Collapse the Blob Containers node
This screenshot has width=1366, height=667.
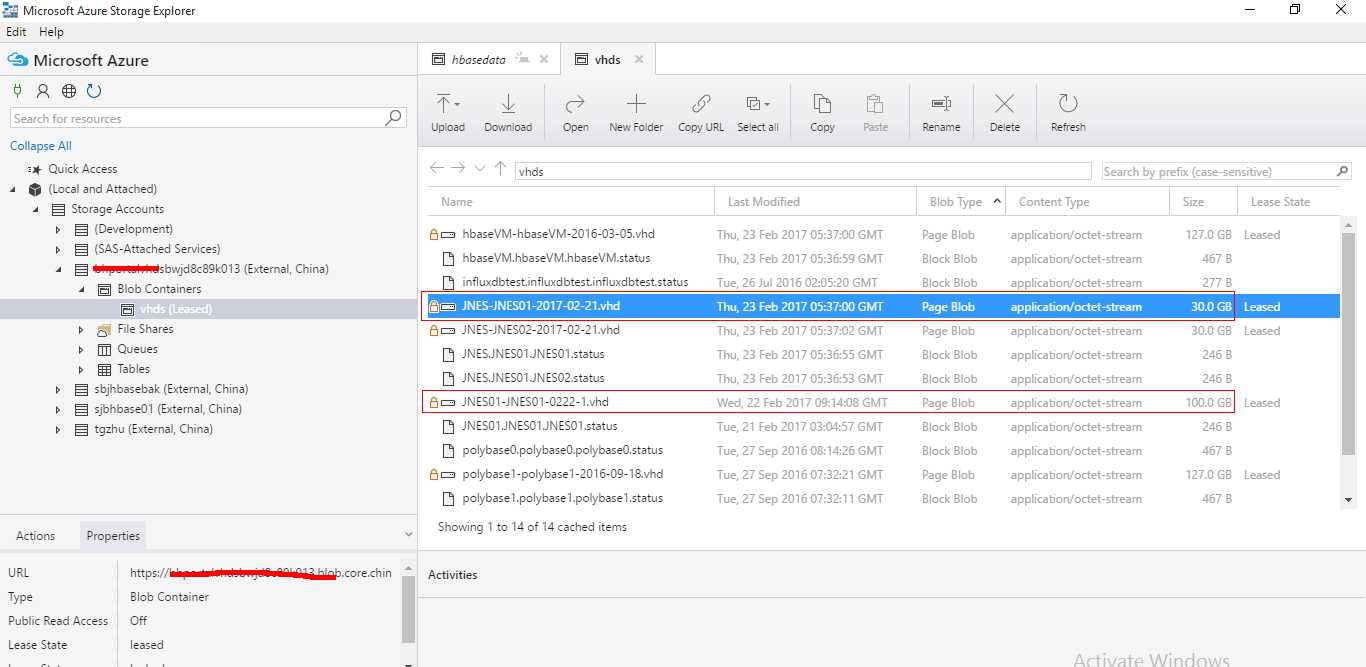pos(81,289)
